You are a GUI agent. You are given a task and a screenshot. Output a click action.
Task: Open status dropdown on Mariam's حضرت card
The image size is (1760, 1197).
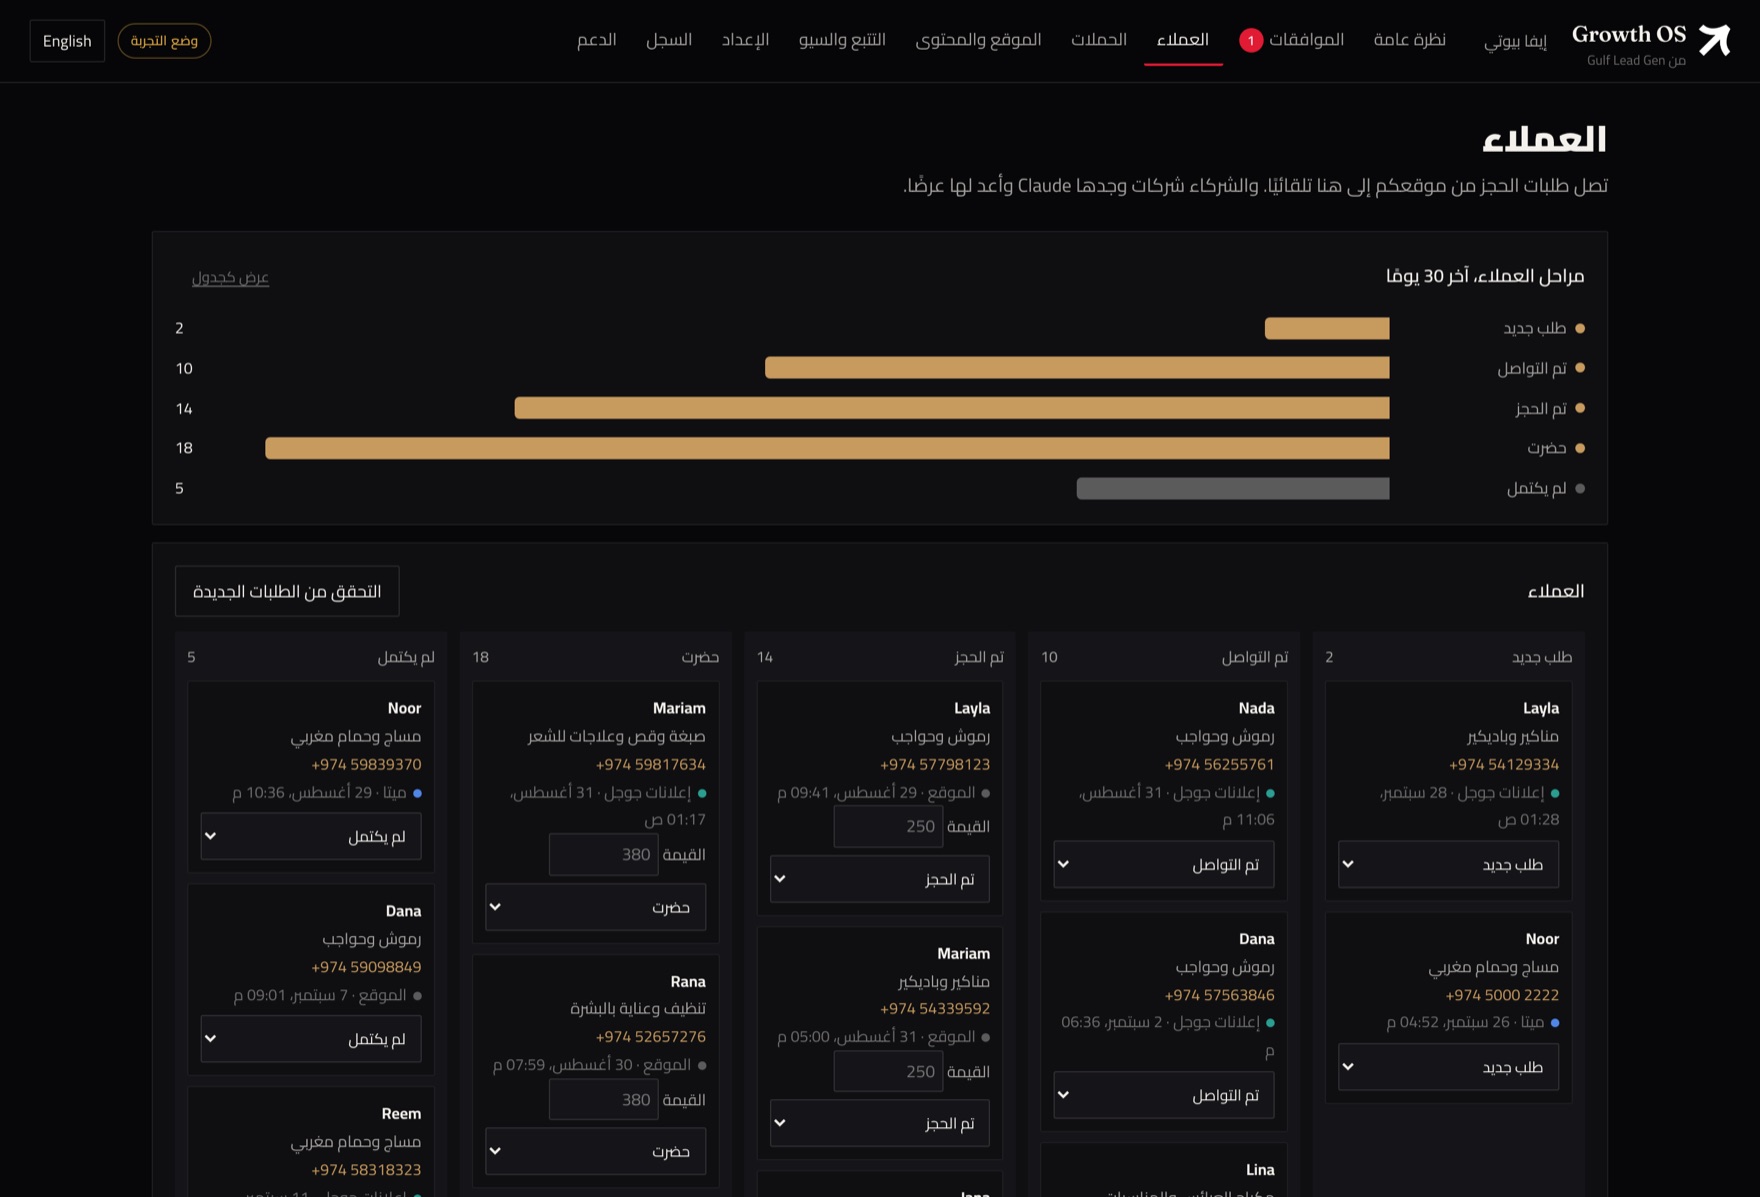(x=595, y=907)
